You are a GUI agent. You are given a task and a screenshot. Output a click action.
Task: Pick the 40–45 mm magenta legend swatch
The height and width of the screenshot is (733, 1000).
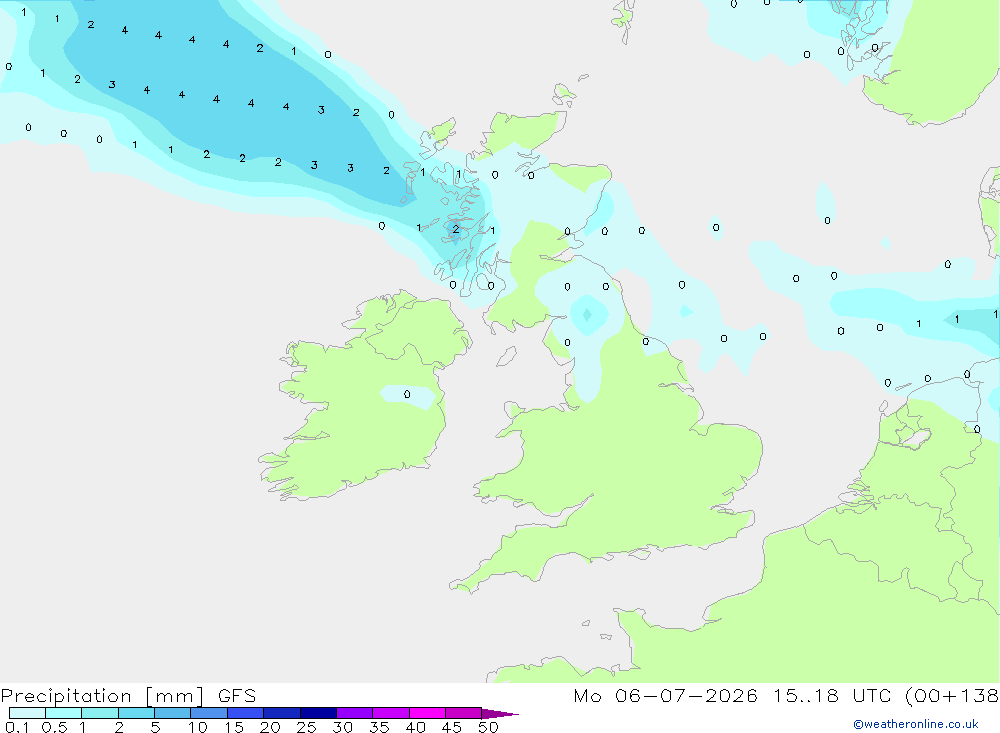(x=427, y=713)
